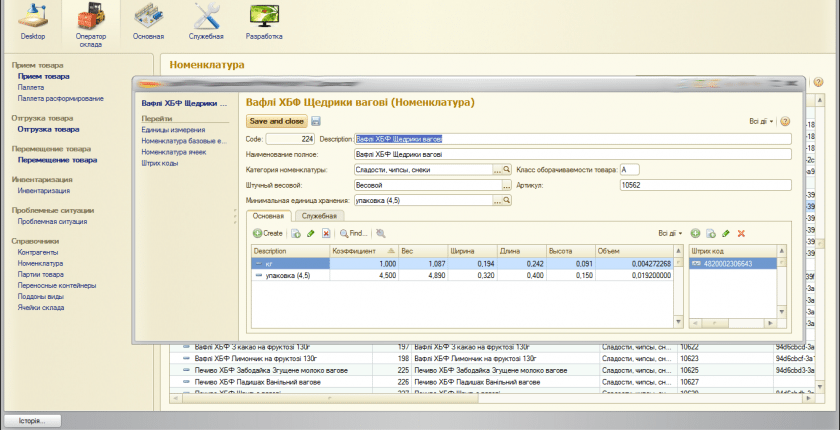
Task: Go to Штрих коды navigation link
Action: (160, 163)
